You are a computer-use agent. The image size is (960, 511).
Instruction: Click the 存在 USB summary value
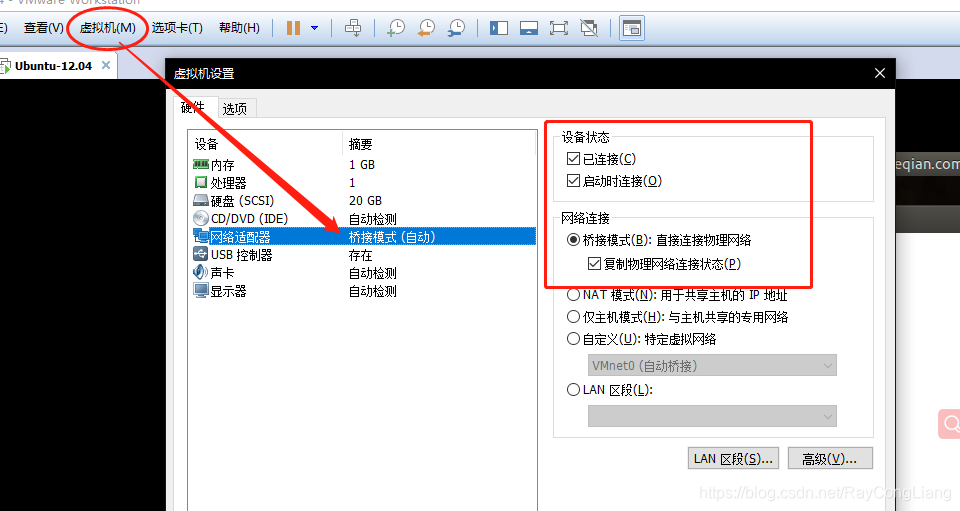[x=361, y=255]
